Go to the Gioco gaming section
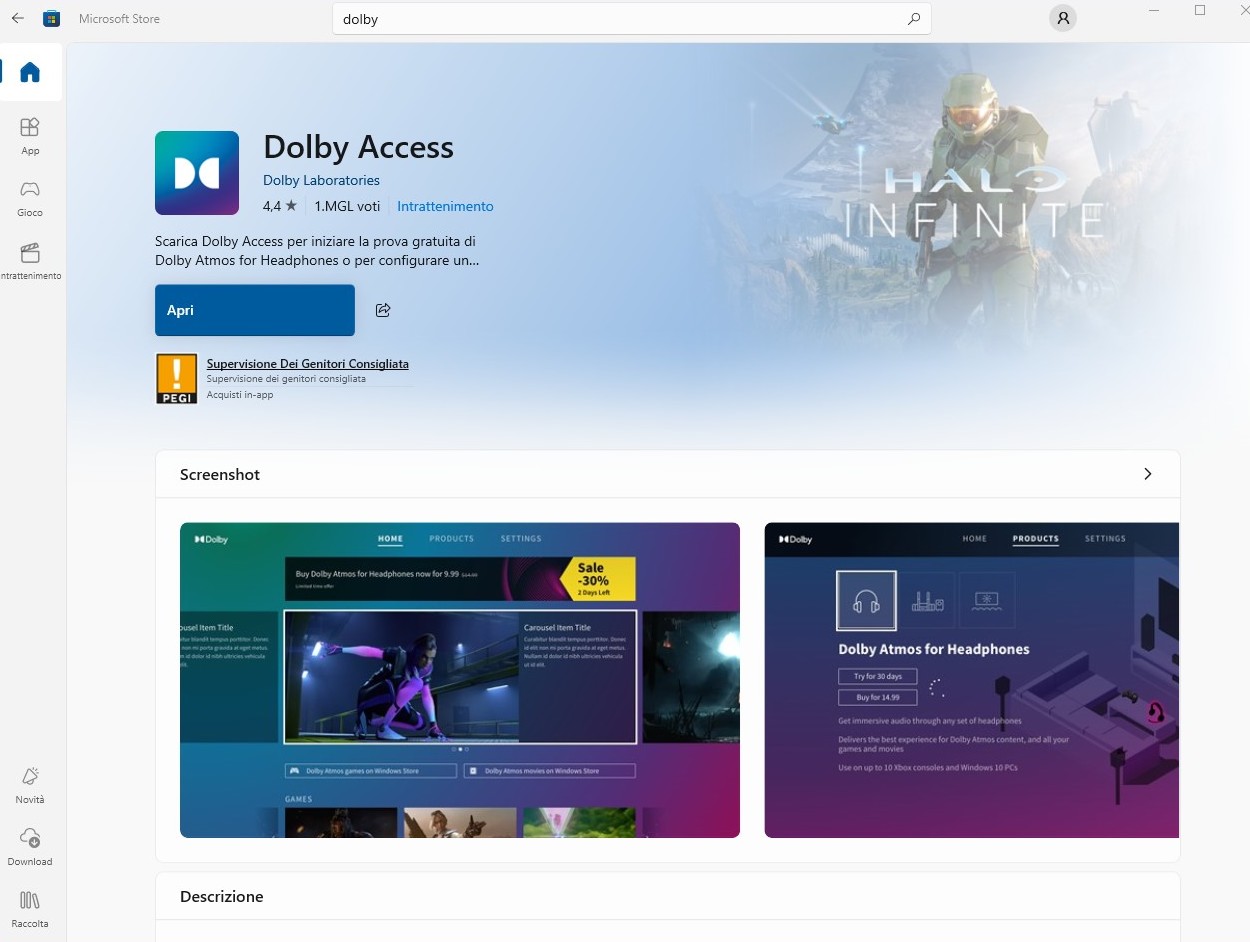The height and width of the screenshot is (942, 1250). 30,197
